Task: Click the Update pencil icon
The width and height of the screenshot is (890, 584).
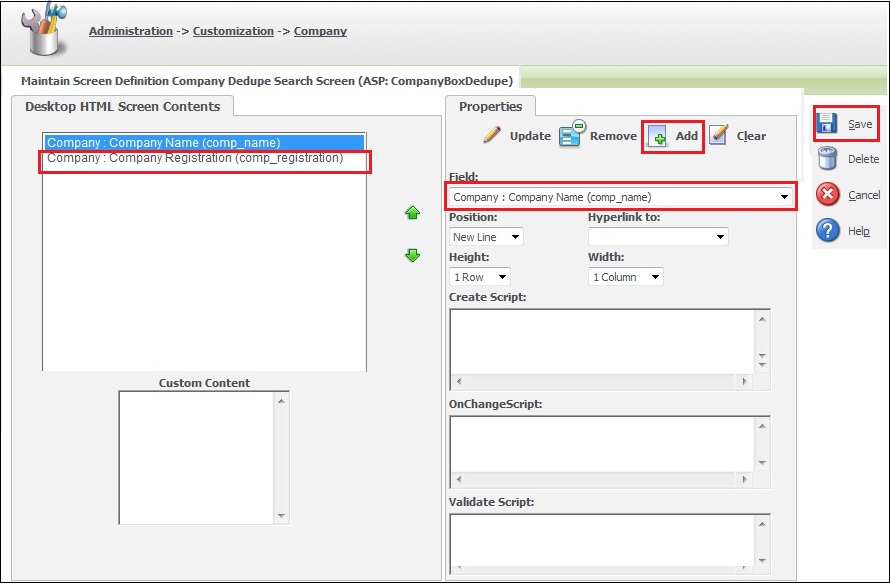Action: tap(492, 135)
